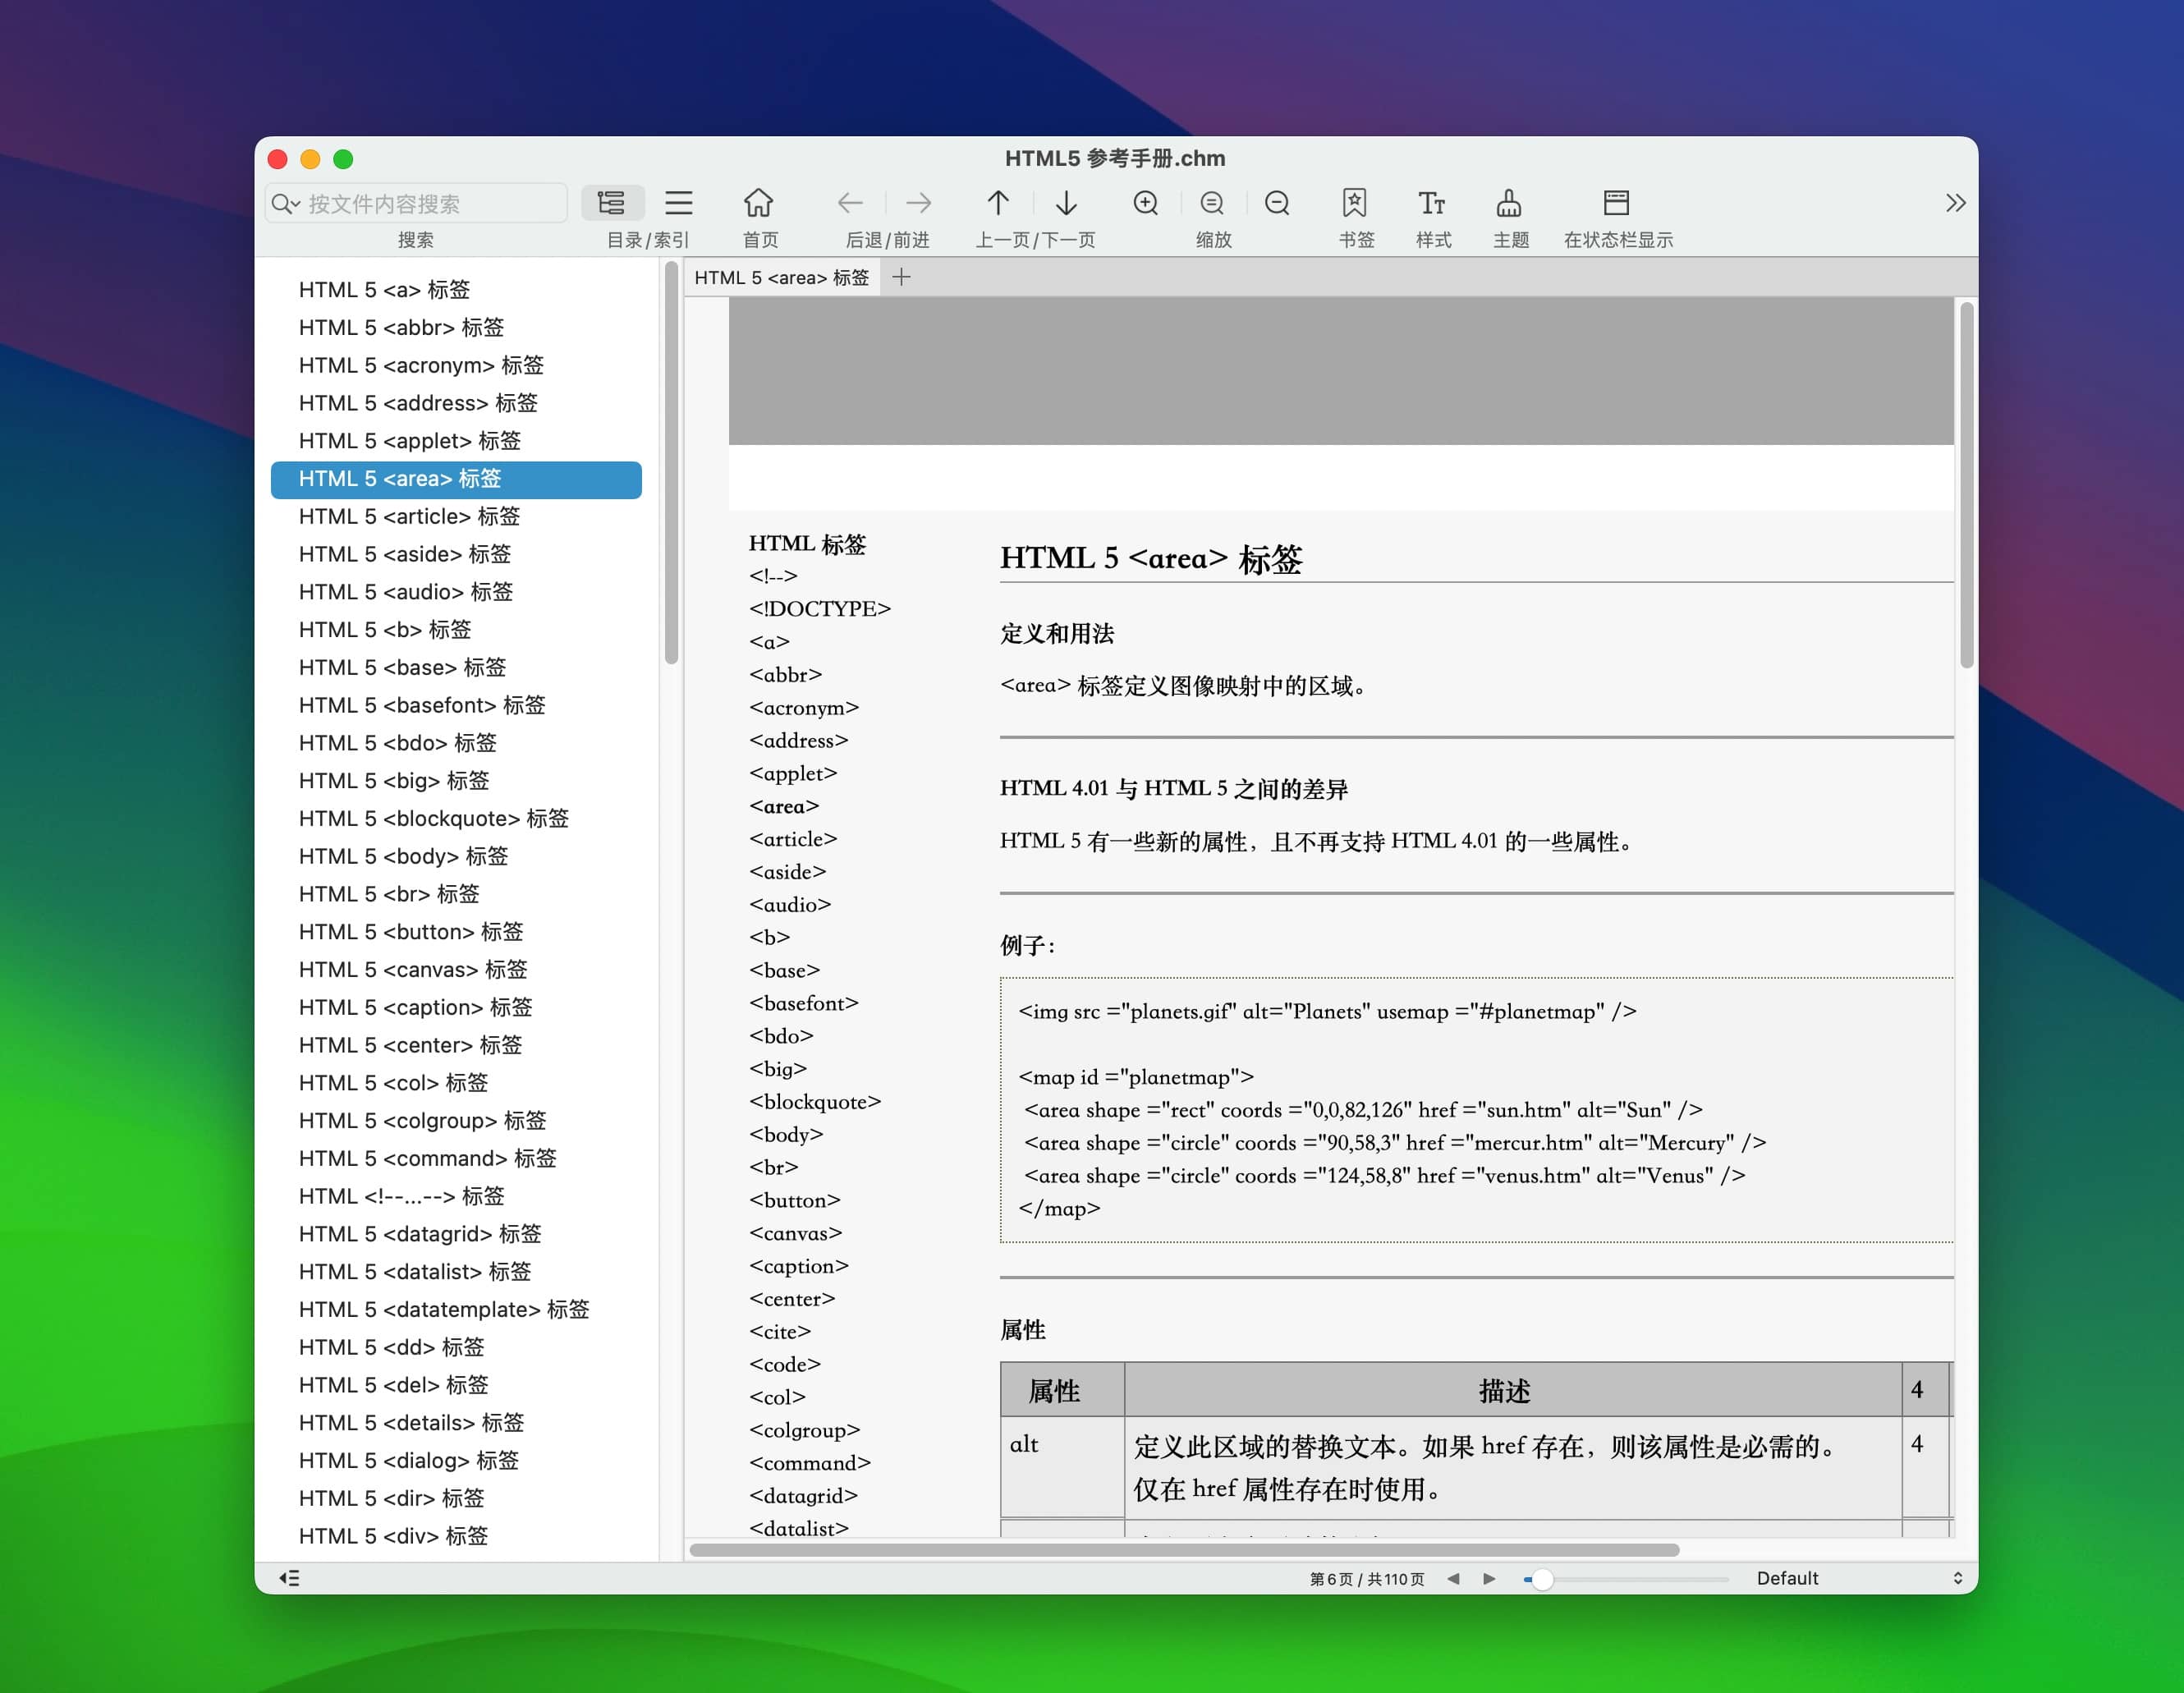2184x1693 pixels.
Task: Click the 定义和用法 heading
Action: (1057, 633)
